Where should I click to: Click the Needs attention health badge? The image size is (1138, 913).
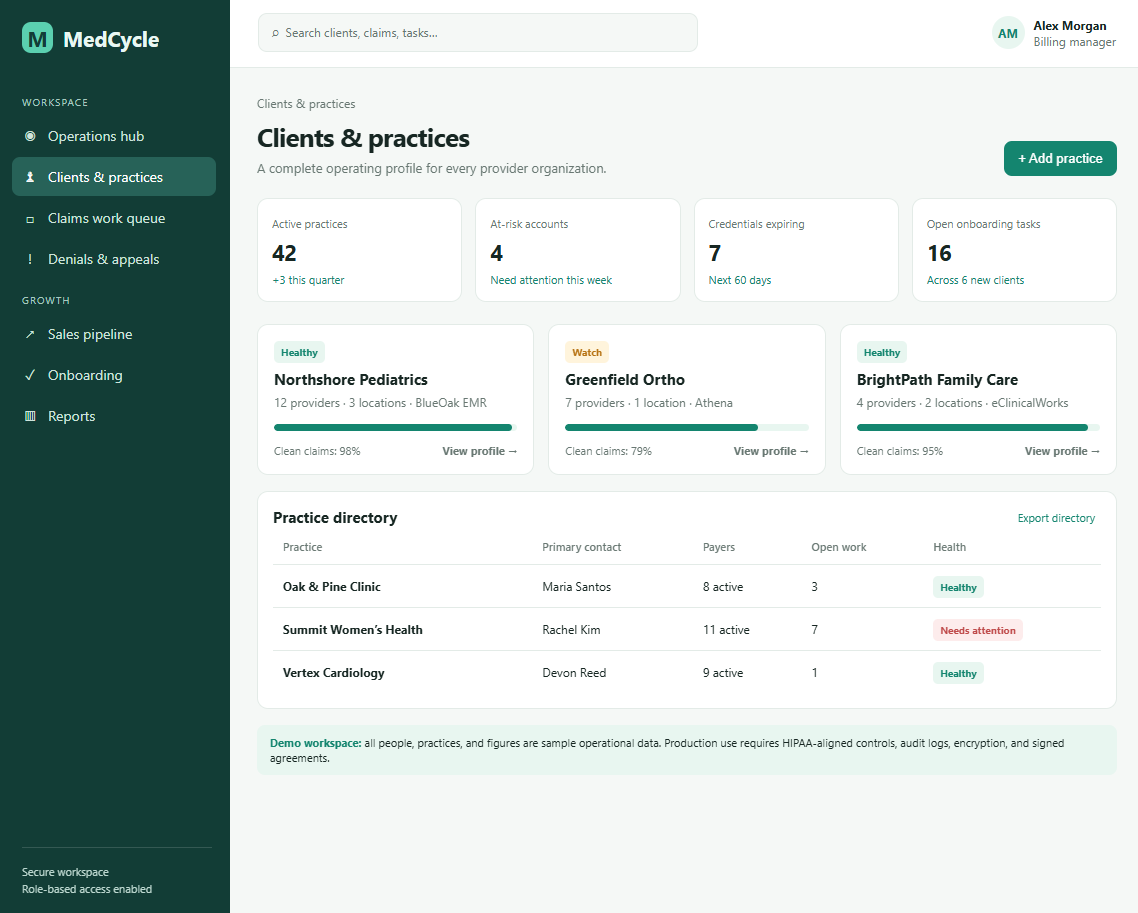click(x=978, y=630)
